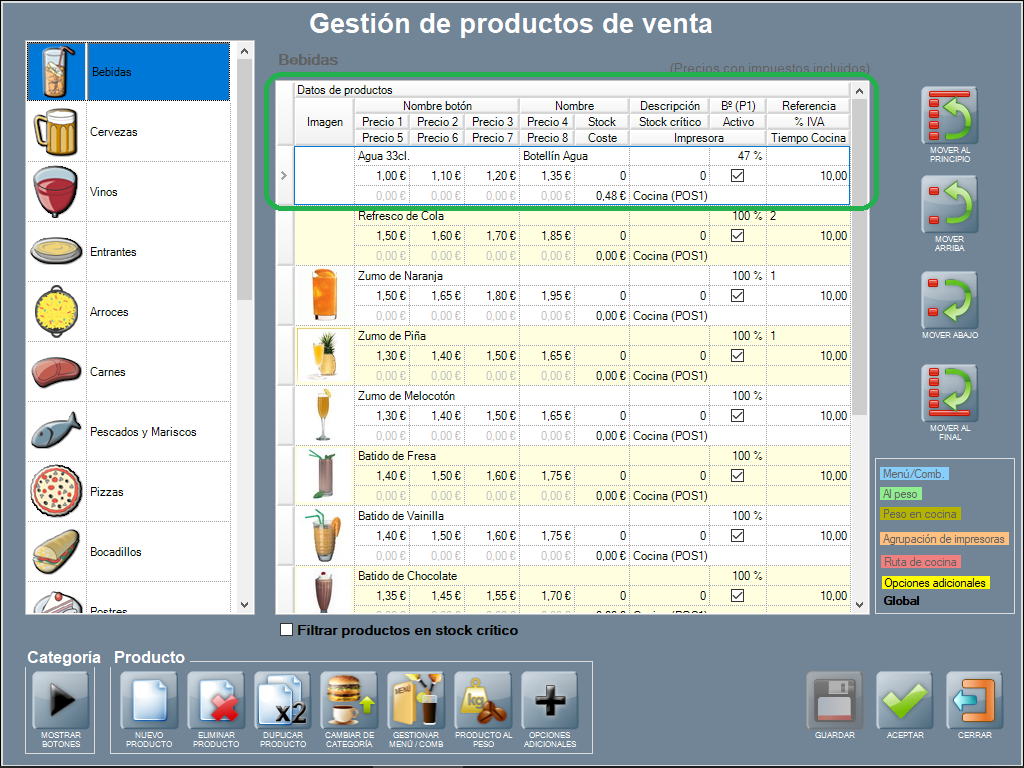
Task: Click the Duplicar Producto x2 icon
Action: [282, 702]
